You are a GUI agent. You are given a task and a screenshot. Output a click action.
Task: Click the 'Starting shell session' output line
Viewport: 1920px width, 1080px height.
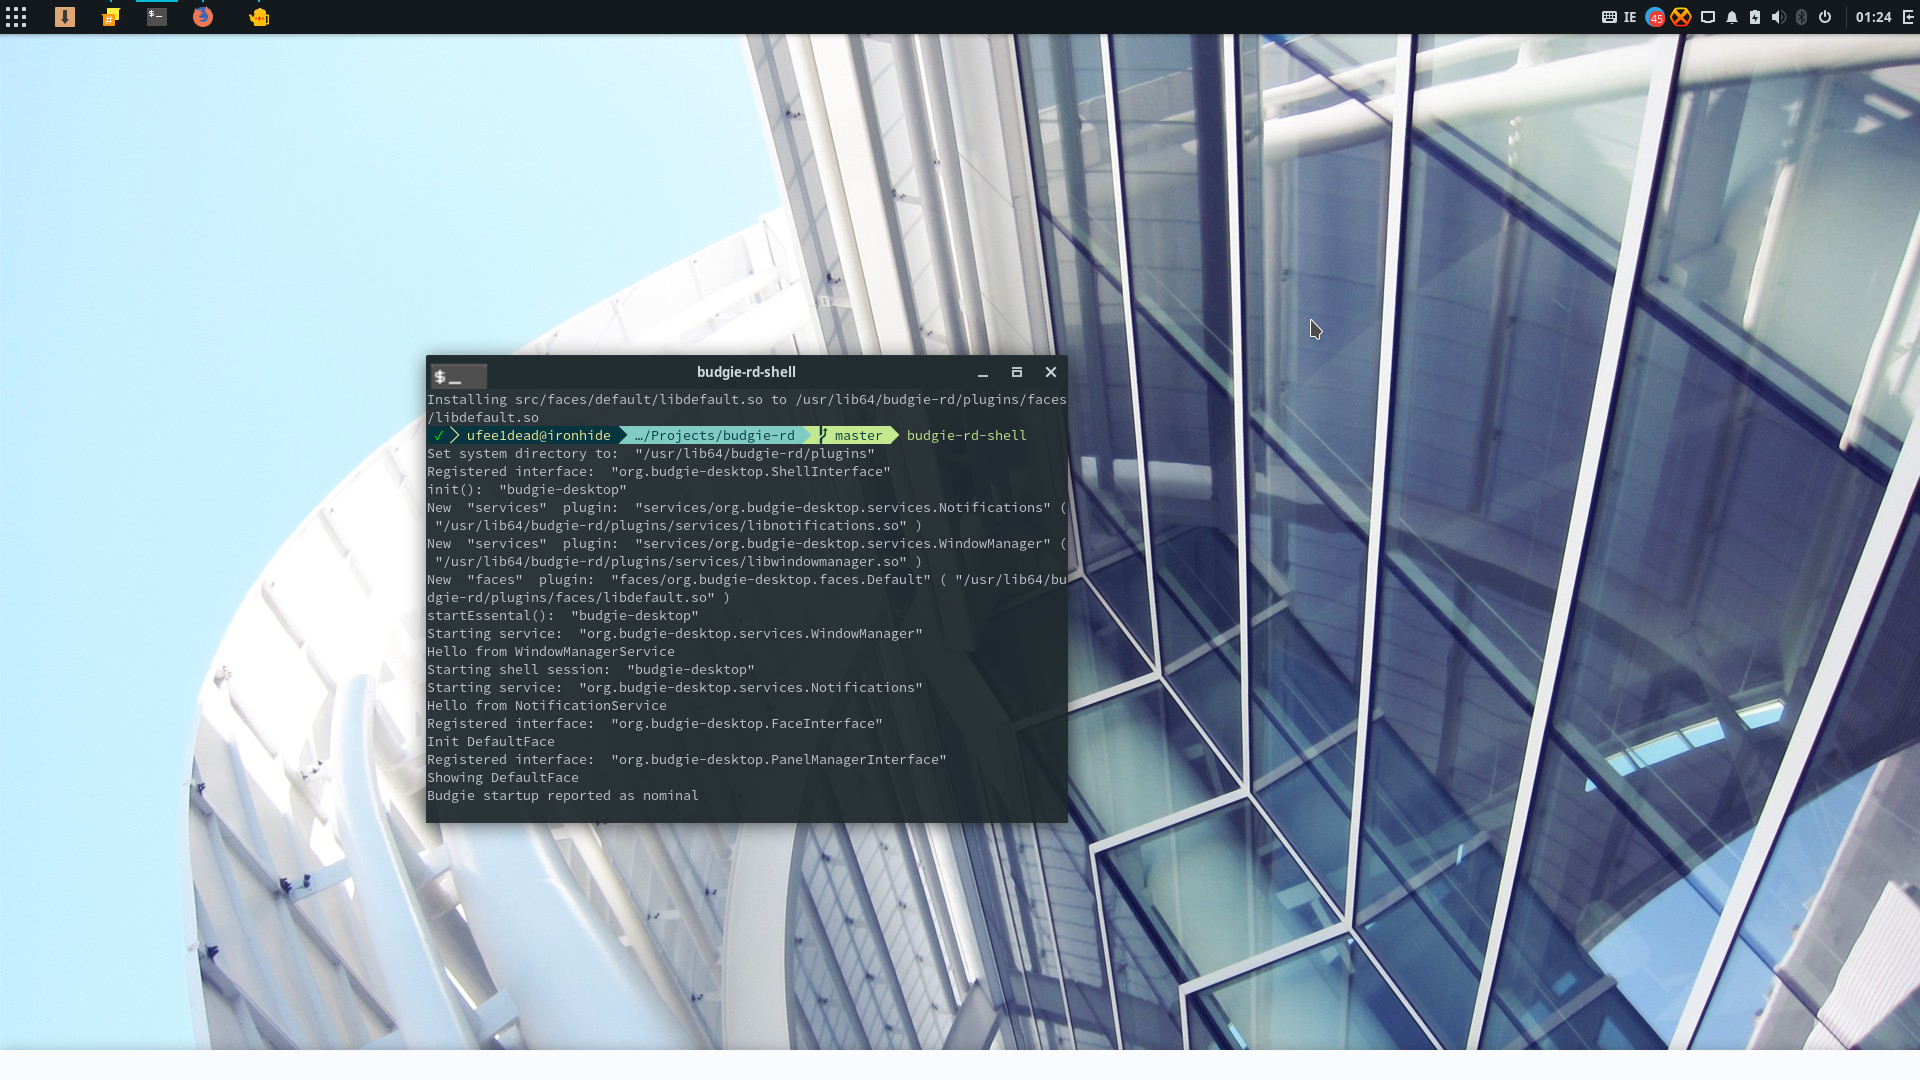click(x=591, y=669)
